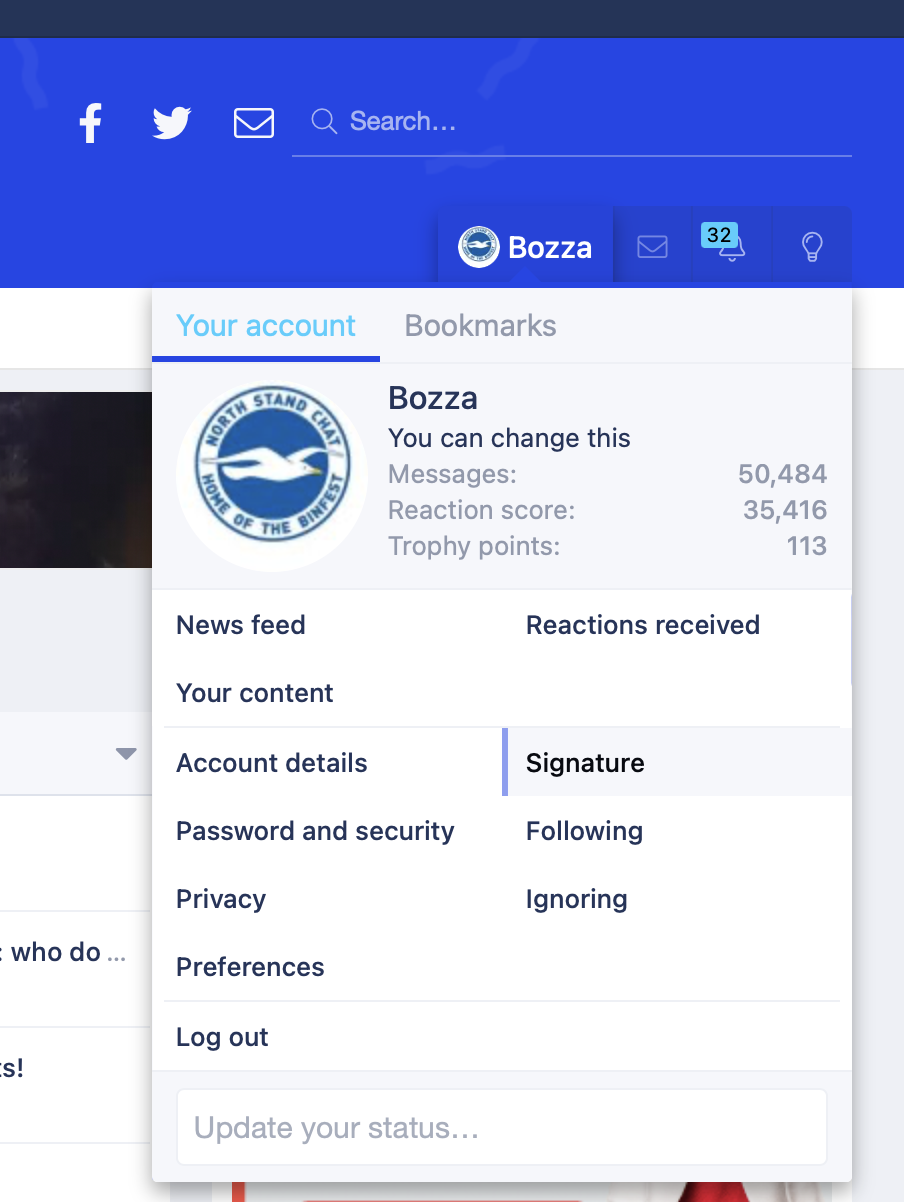The height and width of the screenshot is (1202, 904).
Task: Select the Your account tab
Action: (266, 326)
